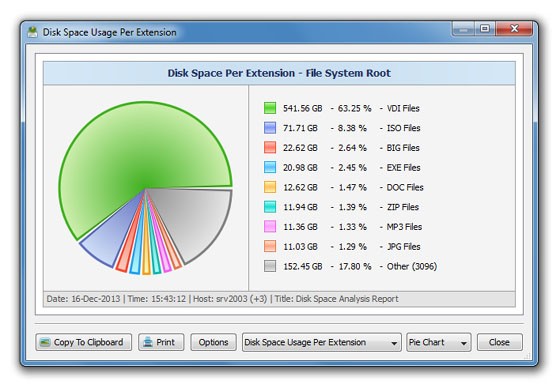Click the 8.38 % percentage

352,128
